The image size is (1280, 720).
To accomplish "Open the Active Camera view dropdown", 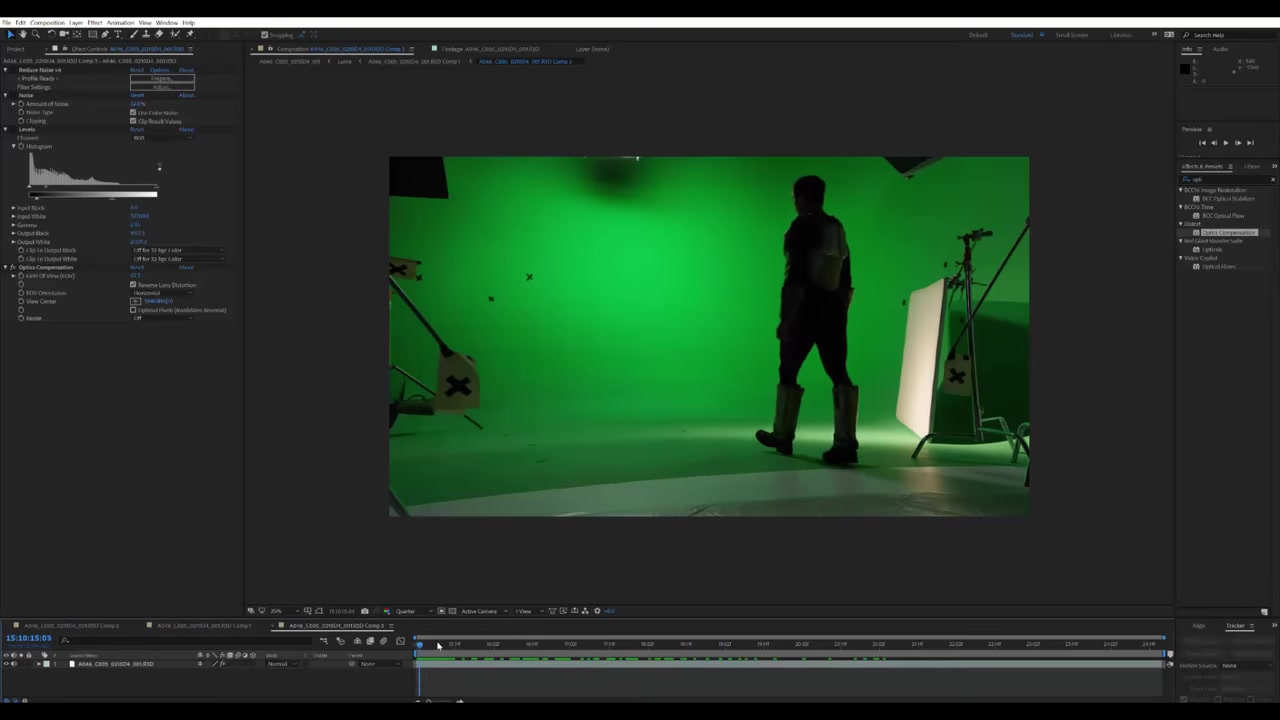I will click(482, 611).
